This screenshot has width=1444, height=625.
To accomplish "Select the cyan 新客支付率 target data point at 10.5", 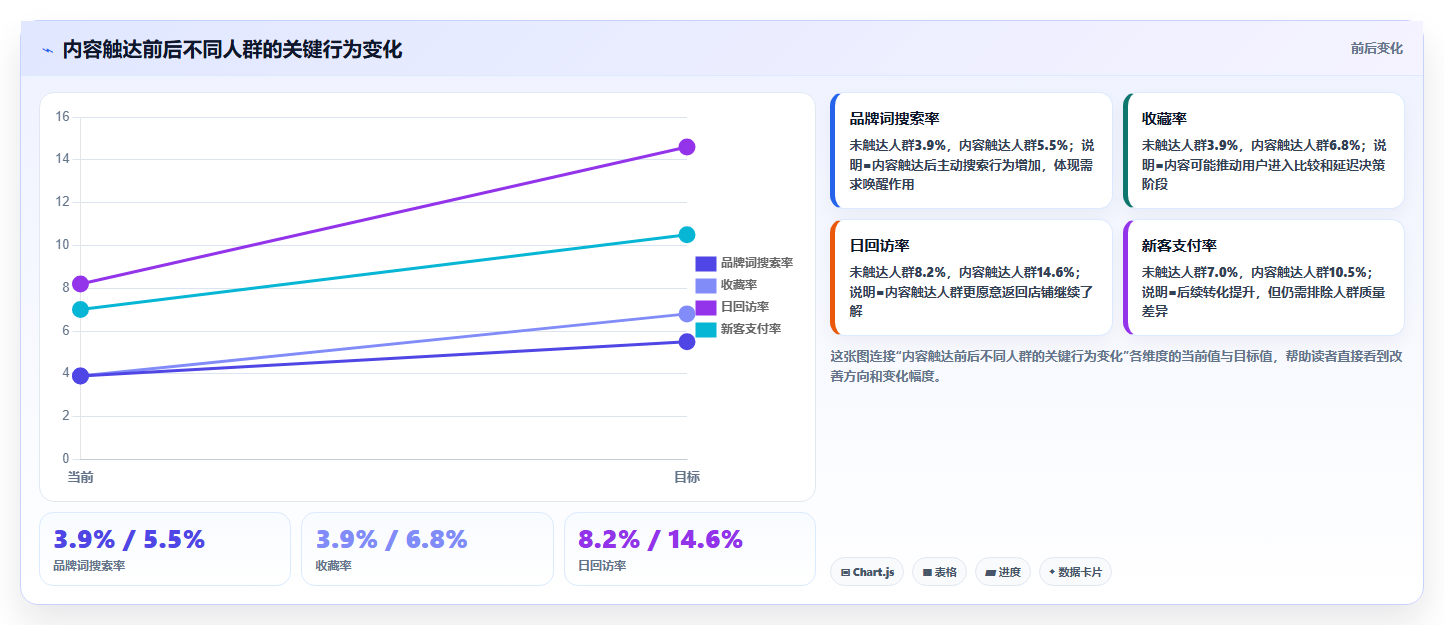I will point(687,235).
